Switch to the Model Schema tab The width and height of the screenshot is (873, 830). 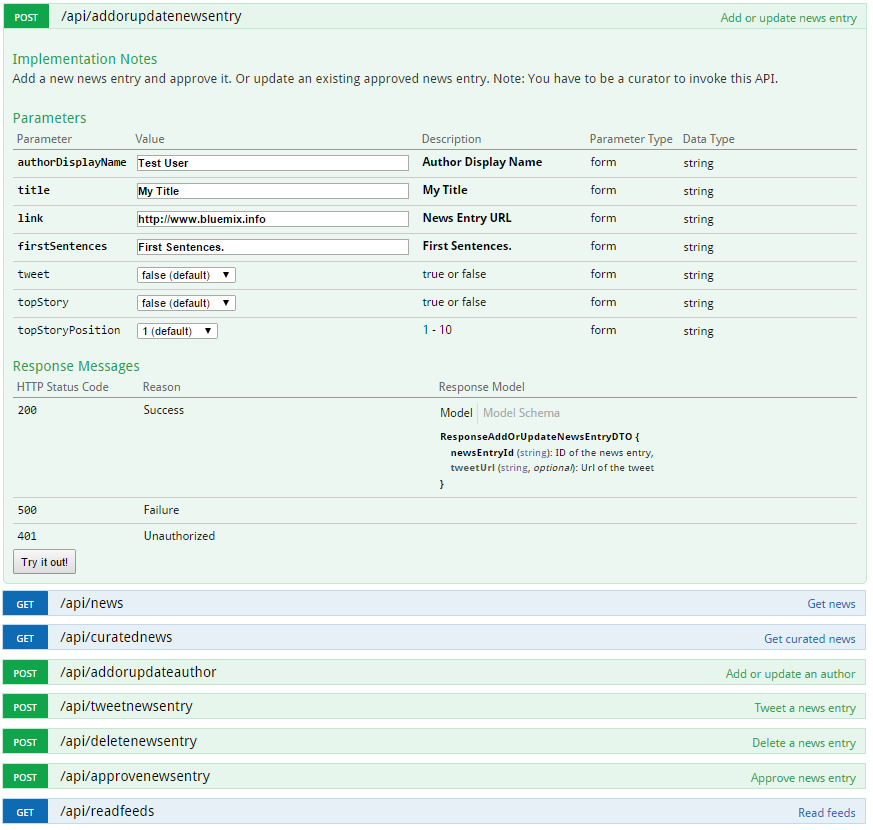point(521,413)
